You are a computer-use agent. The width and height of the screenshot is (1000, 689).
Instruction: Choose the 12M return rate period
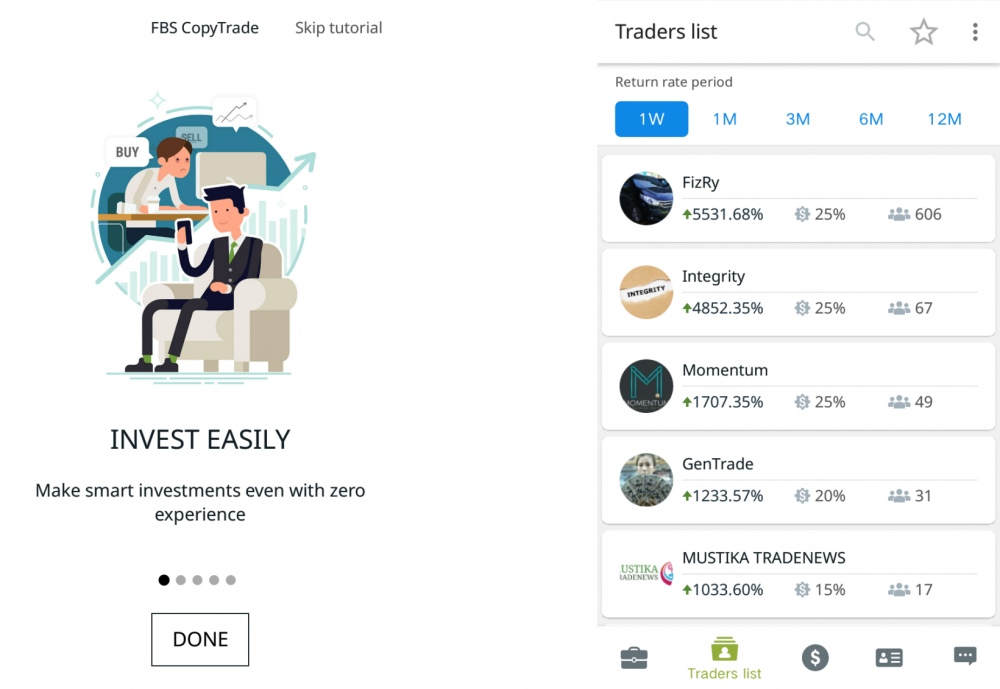coord(944,119)
